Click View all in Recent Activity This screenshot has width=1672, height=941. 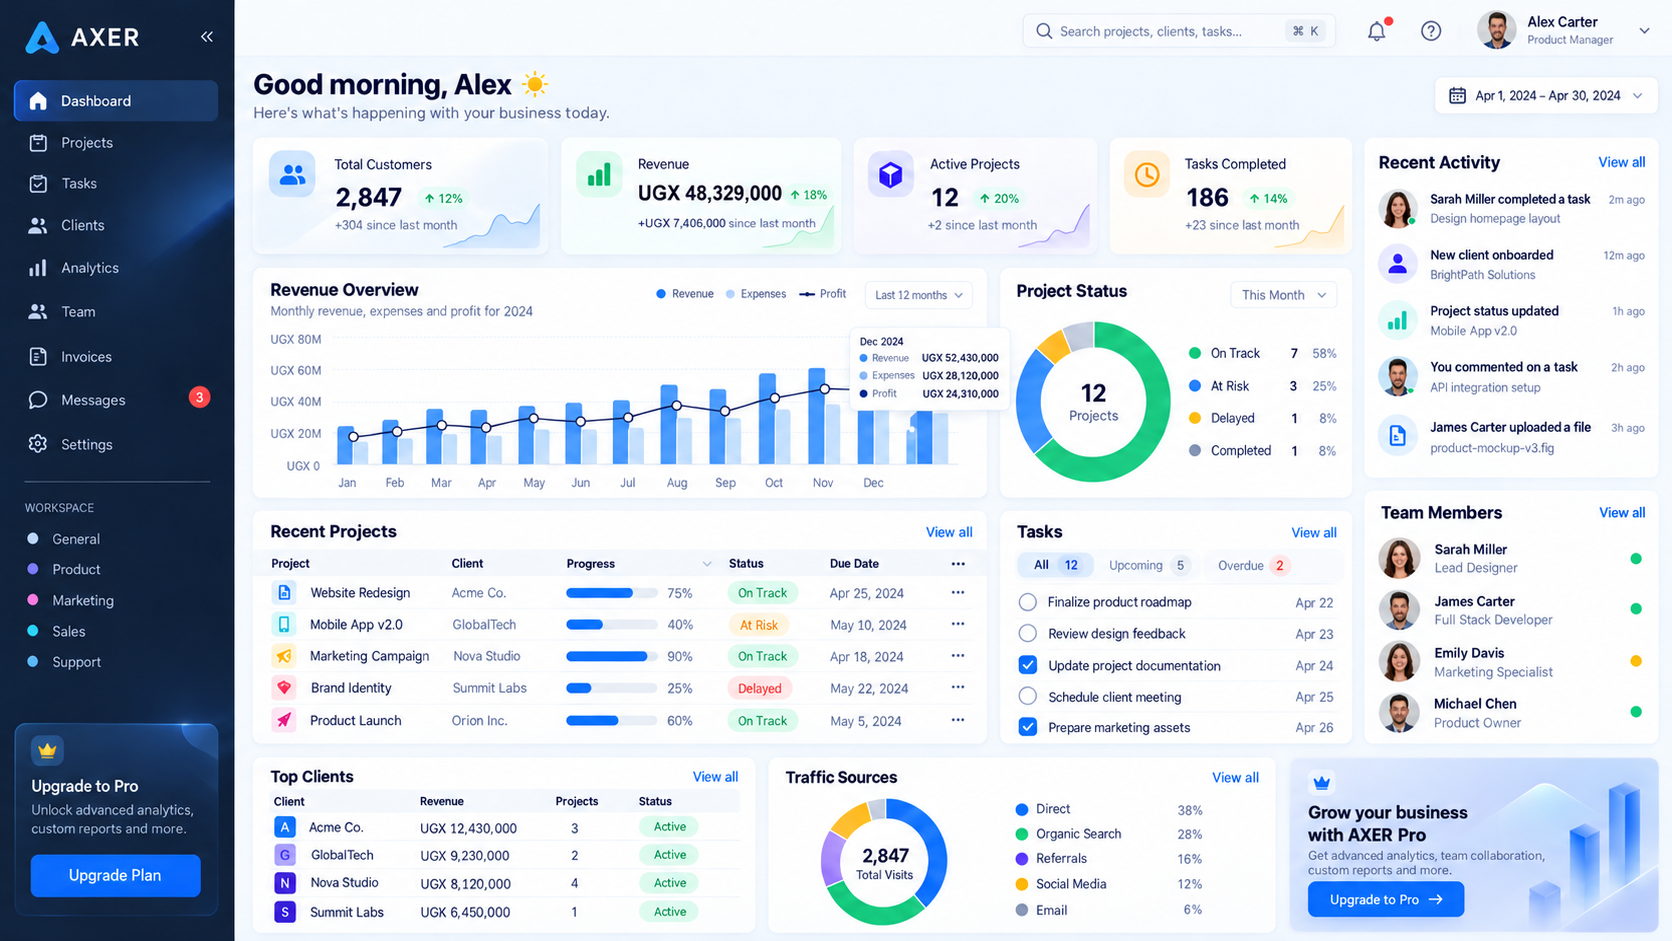[x=1621, y=162]
